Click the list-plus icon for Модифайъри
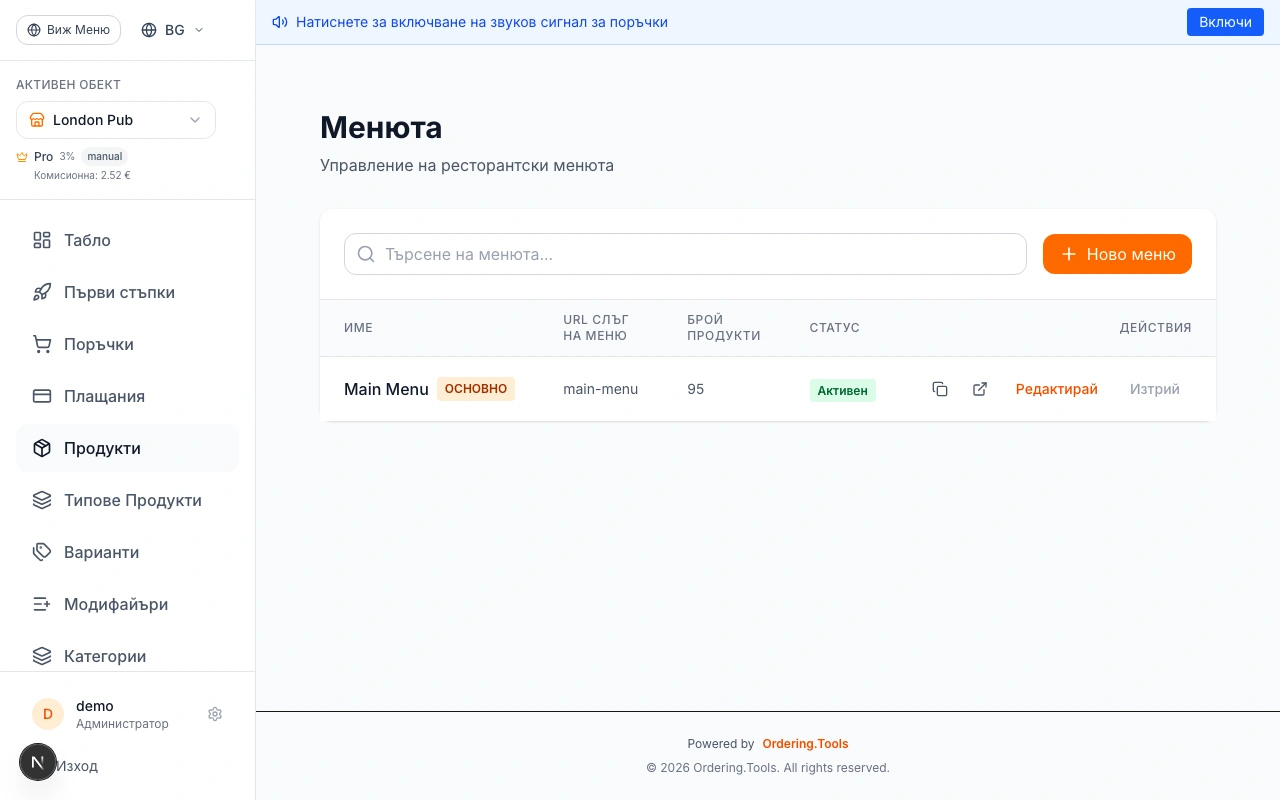The height and width of the screenshot is (800, 1280). click(42, 604)
